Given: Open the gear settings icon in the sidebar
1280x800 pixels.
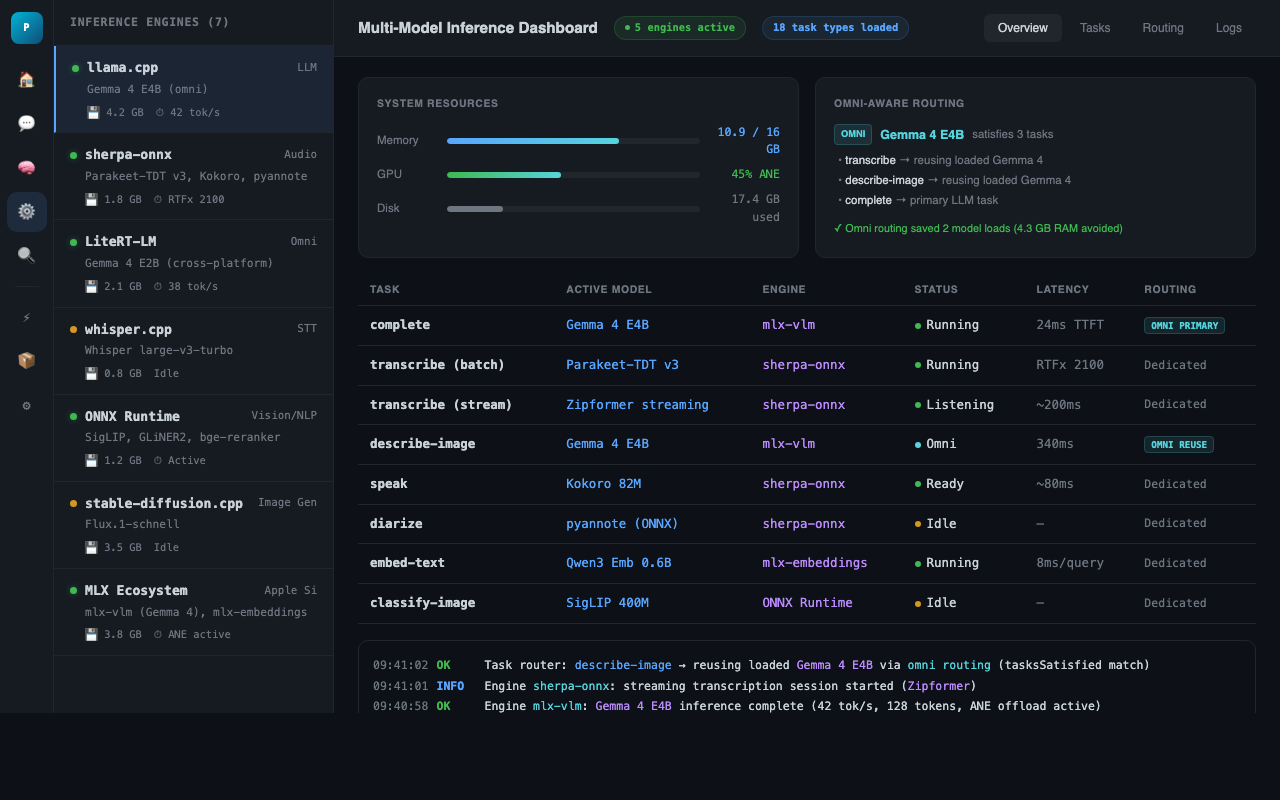Looking at the screenshot, I should (26, 212).
